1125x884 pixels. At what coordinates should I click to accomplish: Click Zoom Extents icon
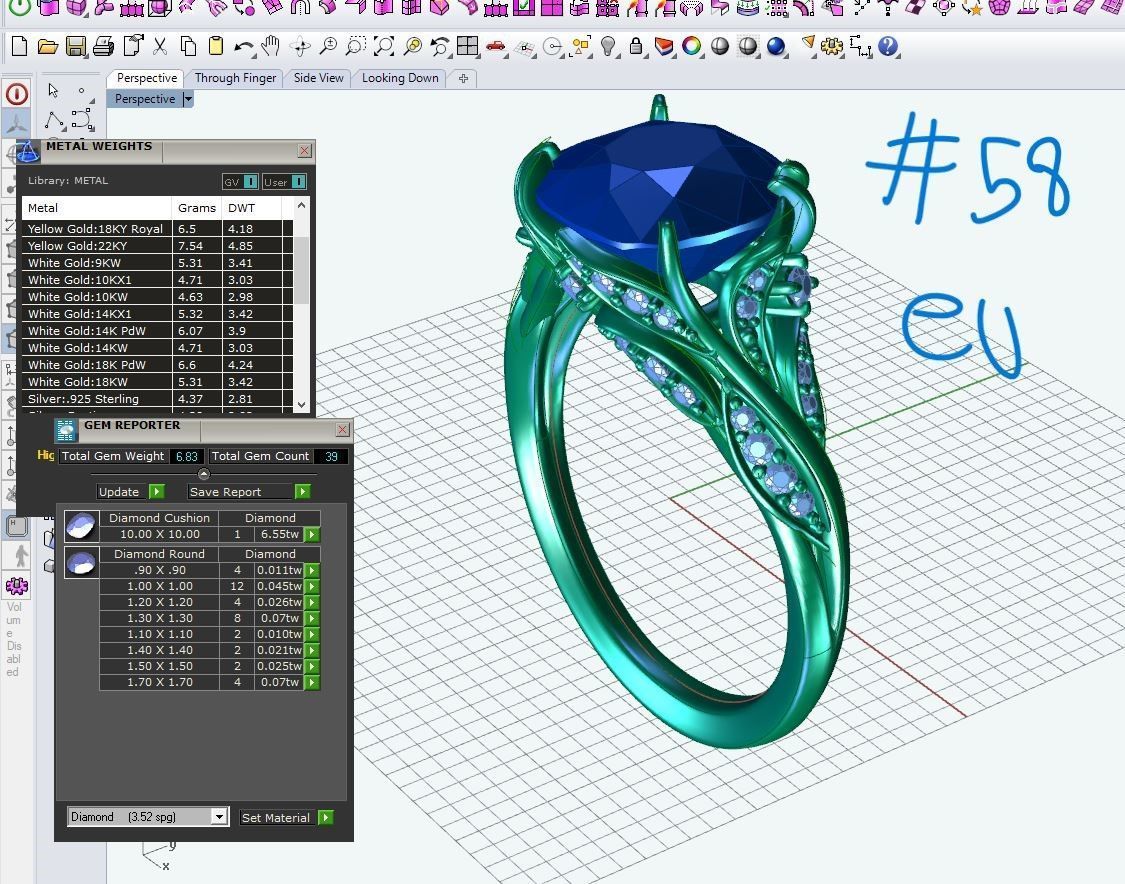pos(384,47)
